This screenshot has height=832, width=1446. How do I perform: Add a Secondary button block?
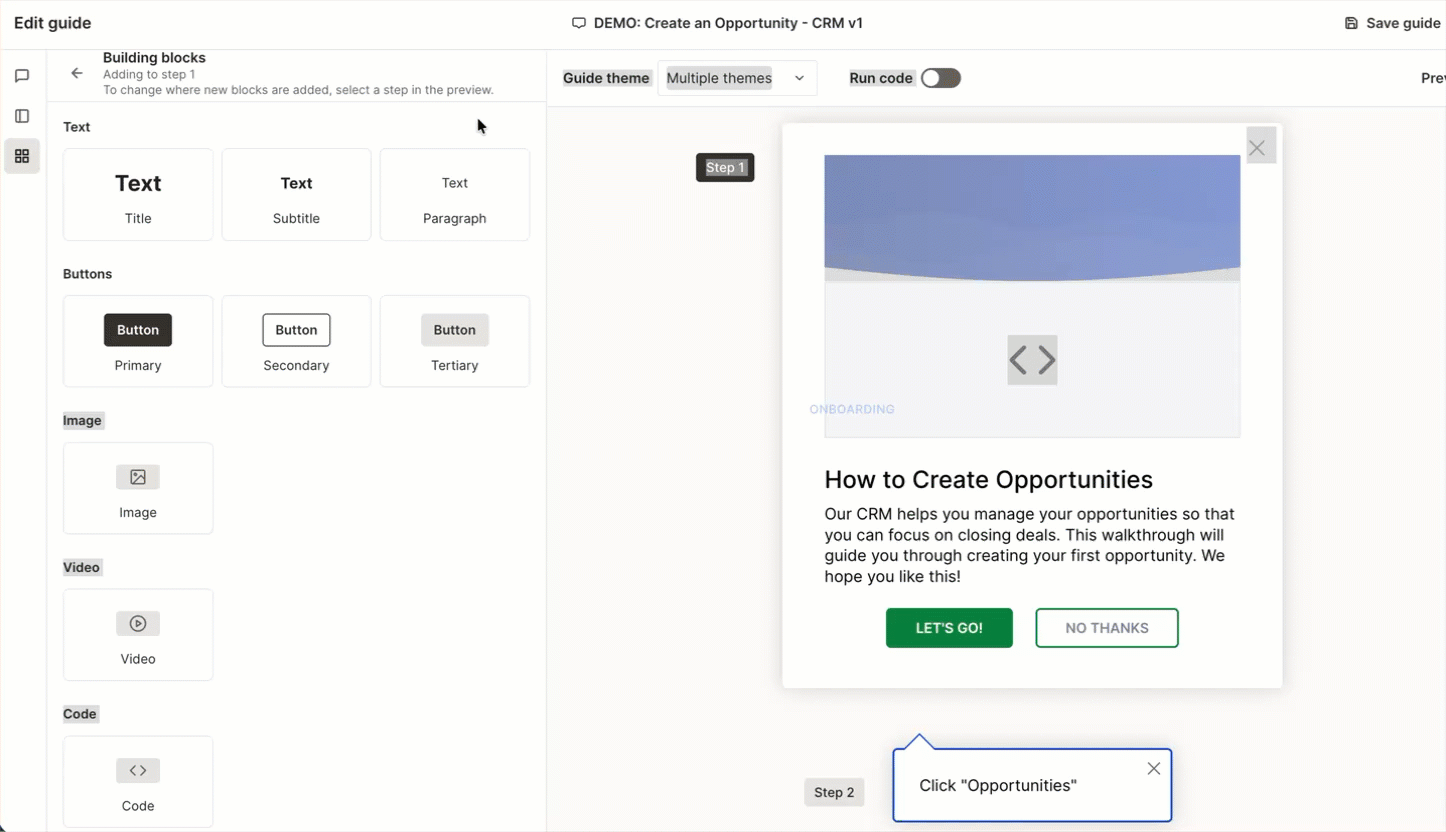tap(296, 341)
